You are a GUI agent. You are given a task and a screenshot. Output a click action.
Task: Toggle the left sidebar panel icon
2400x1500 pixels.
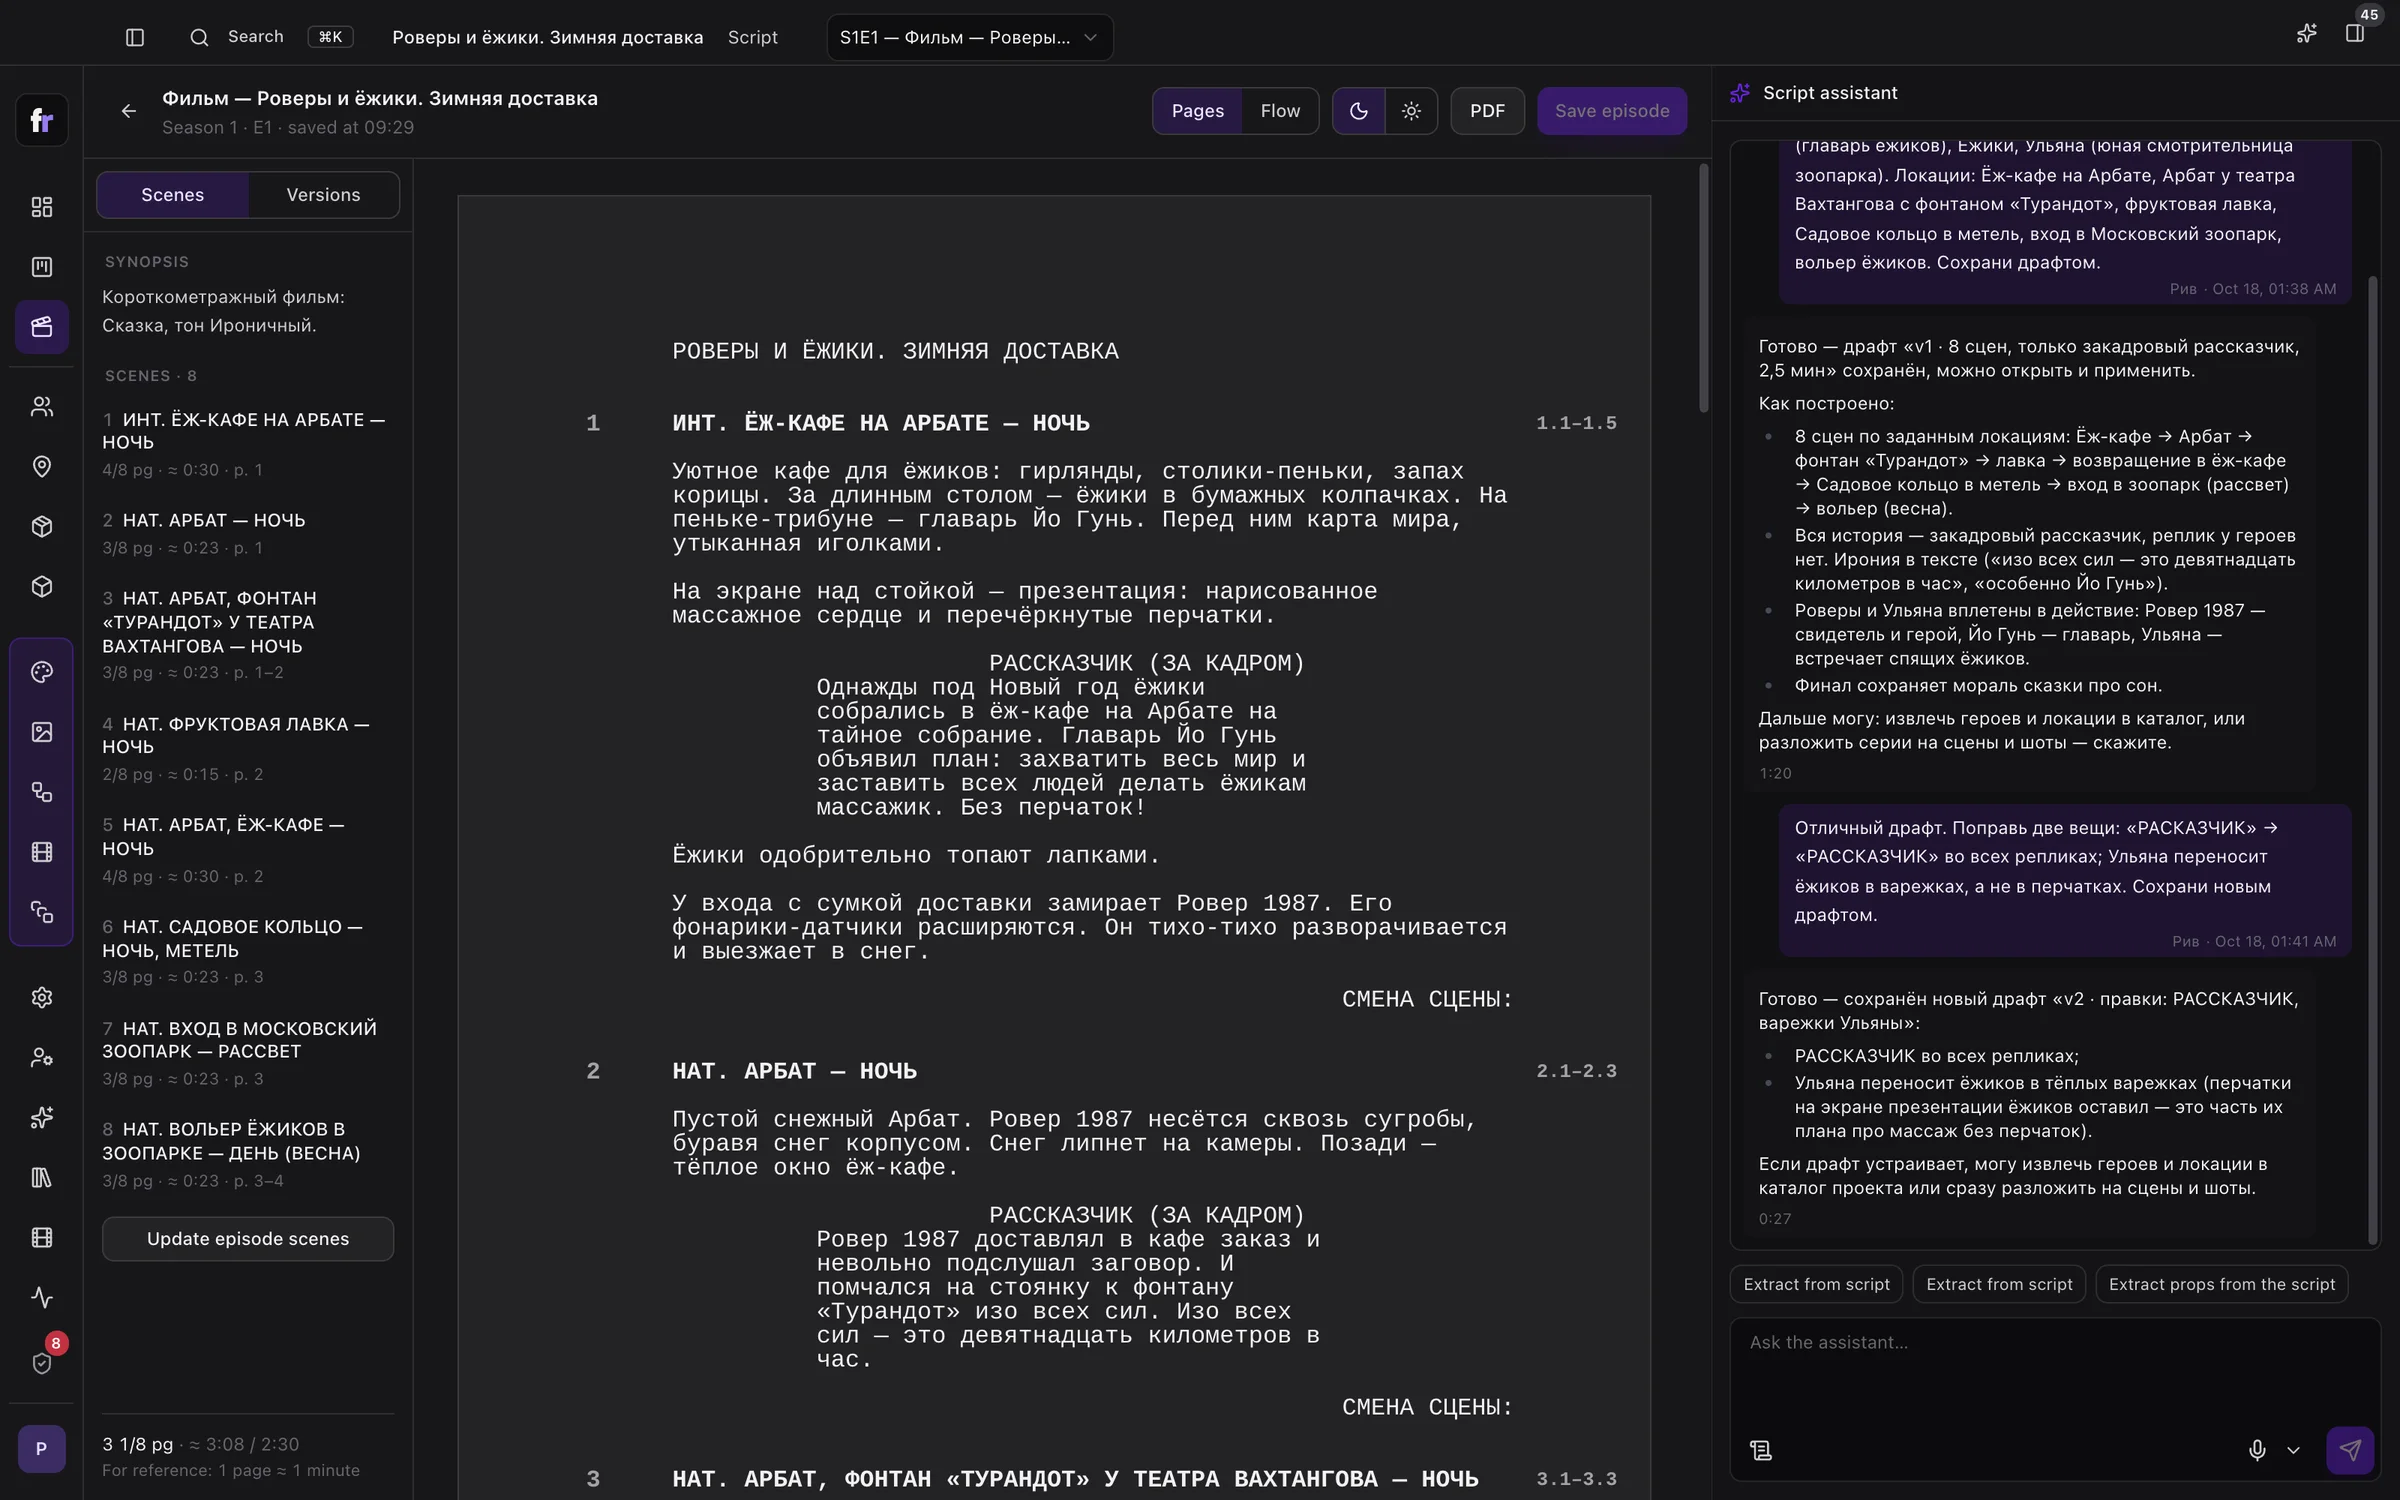135,37
